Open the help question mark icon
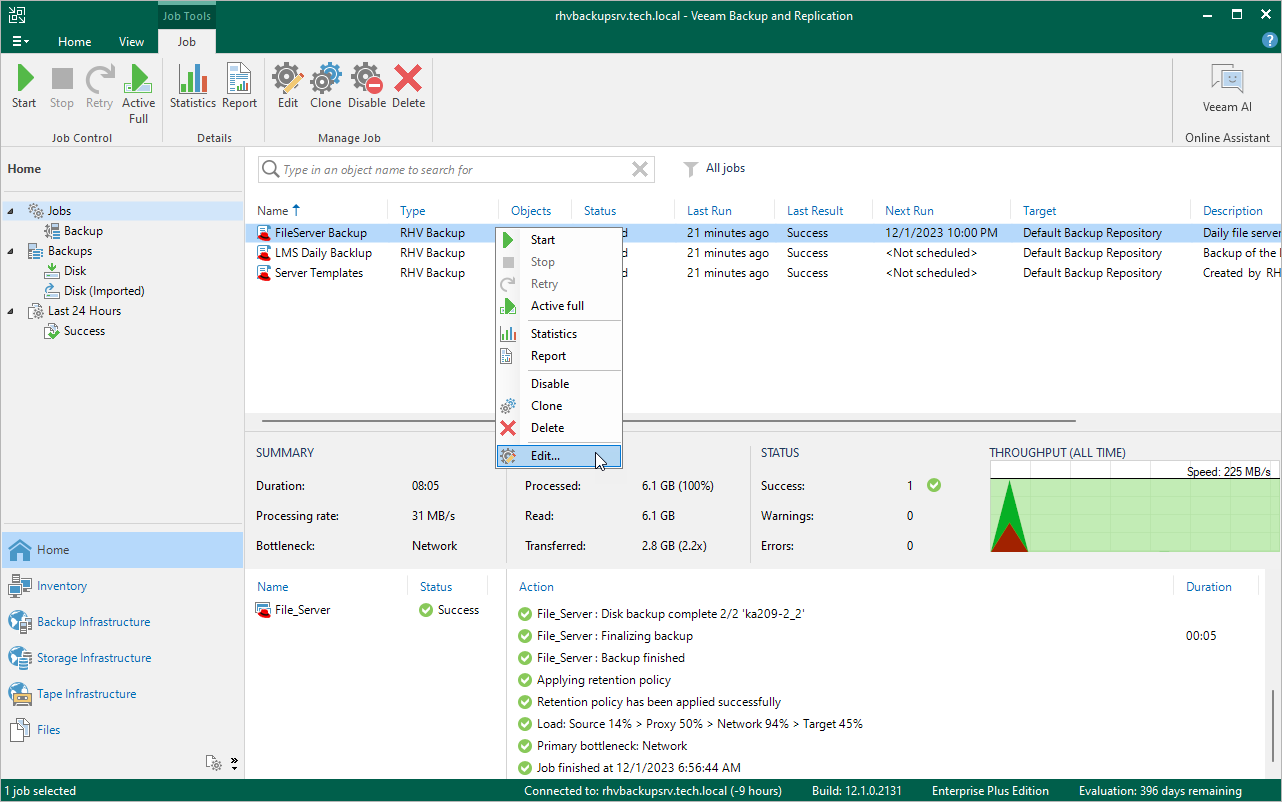This screenshot has width=1282, height=802. pos(1270,41)
